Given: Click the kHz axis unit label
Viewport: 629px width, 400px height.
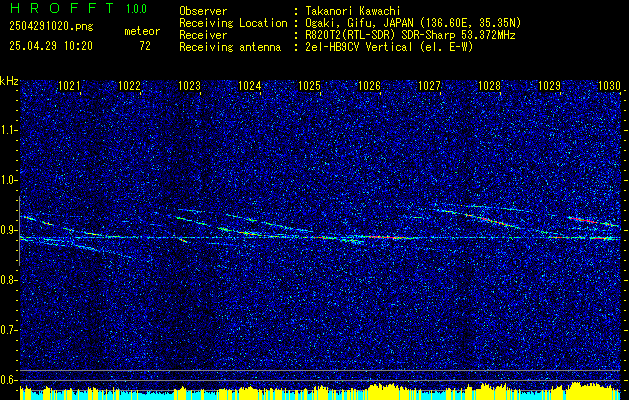Looking at the screenshot, I should (9, 81).
